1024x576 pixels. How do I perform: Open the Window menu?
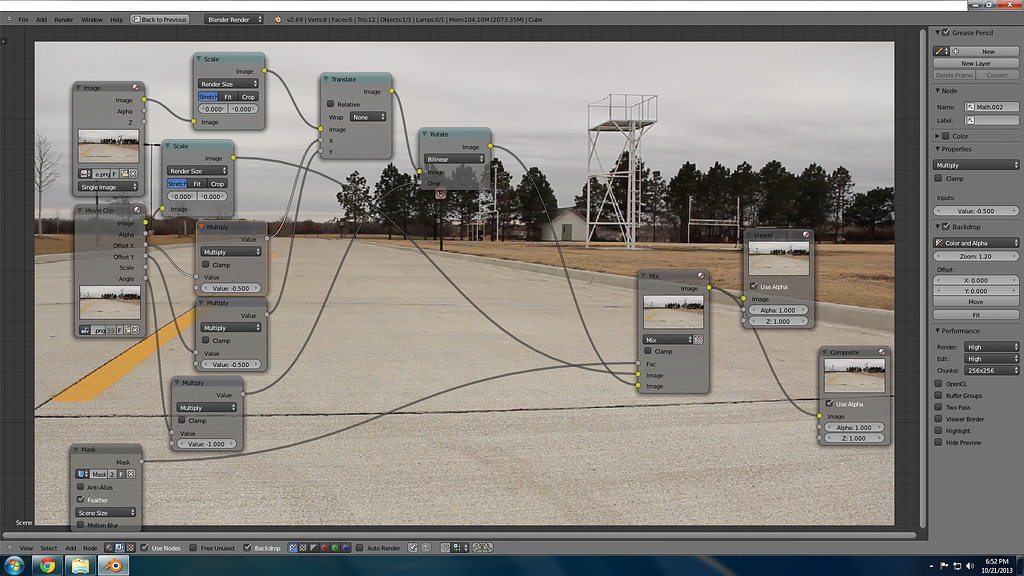pyautogui.click(x=92, y=20)
